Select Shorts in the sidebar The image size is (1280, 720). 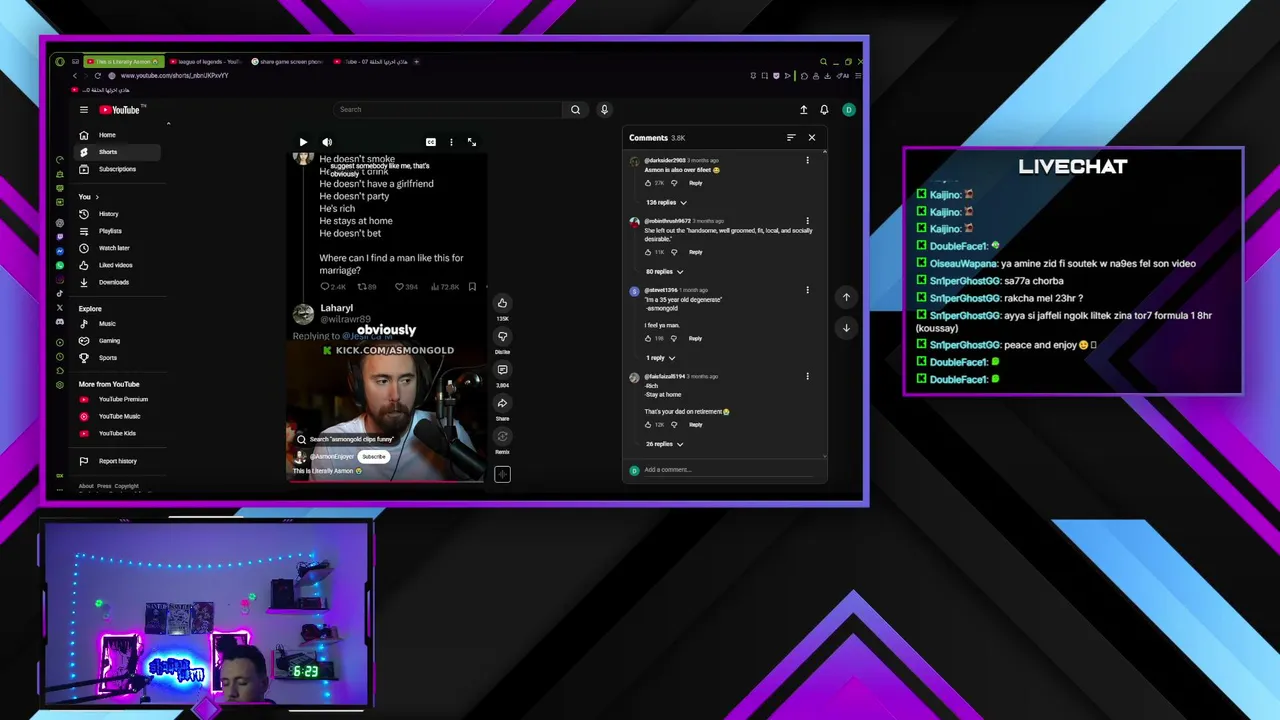coord(118,152)
